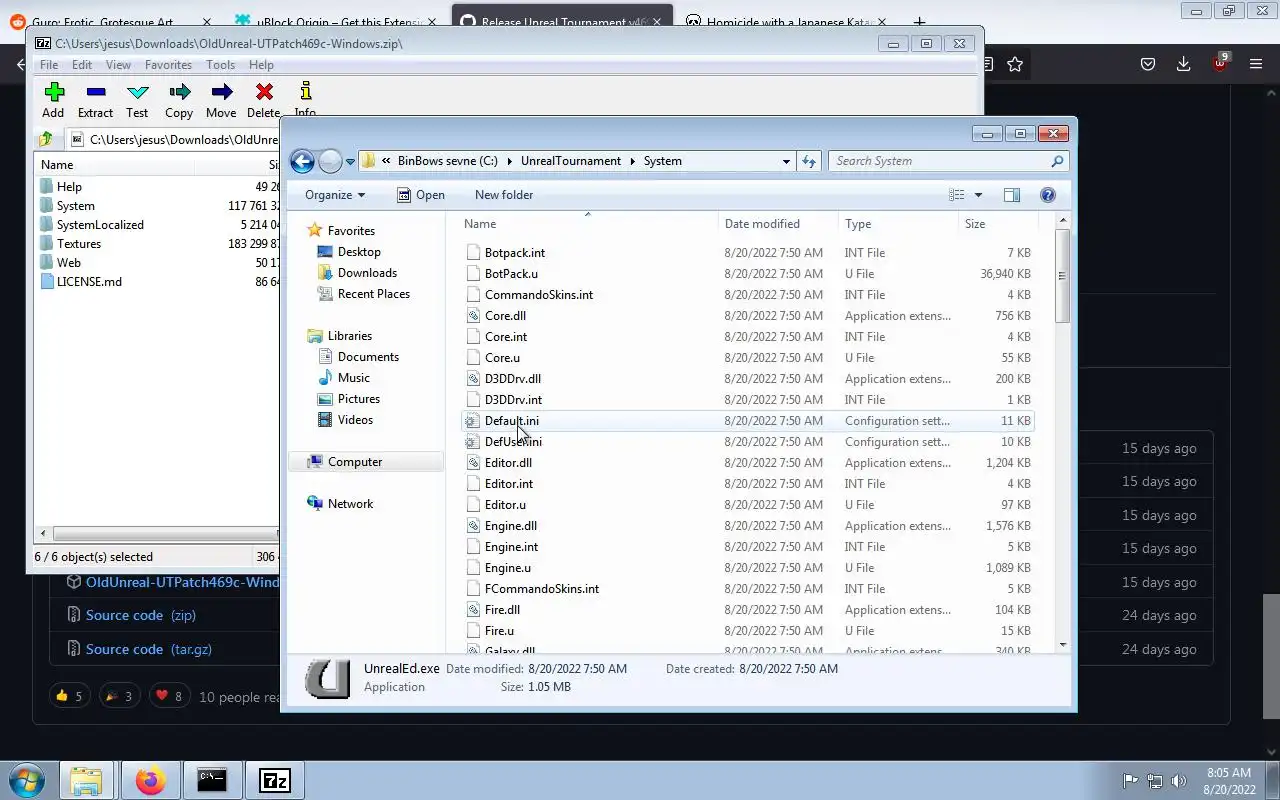Image resolution: width=1280 pixels, height=800 pixels.
Task: Expand the address bar history dropdown
Action: [x=786, y=161]
